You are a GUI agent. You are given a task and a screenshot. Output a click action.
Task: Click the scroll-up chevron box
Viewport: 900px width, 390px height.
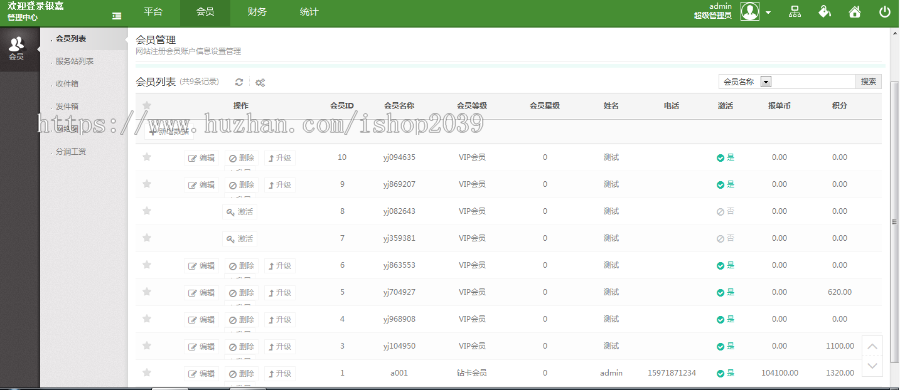(x=872, y=346)
